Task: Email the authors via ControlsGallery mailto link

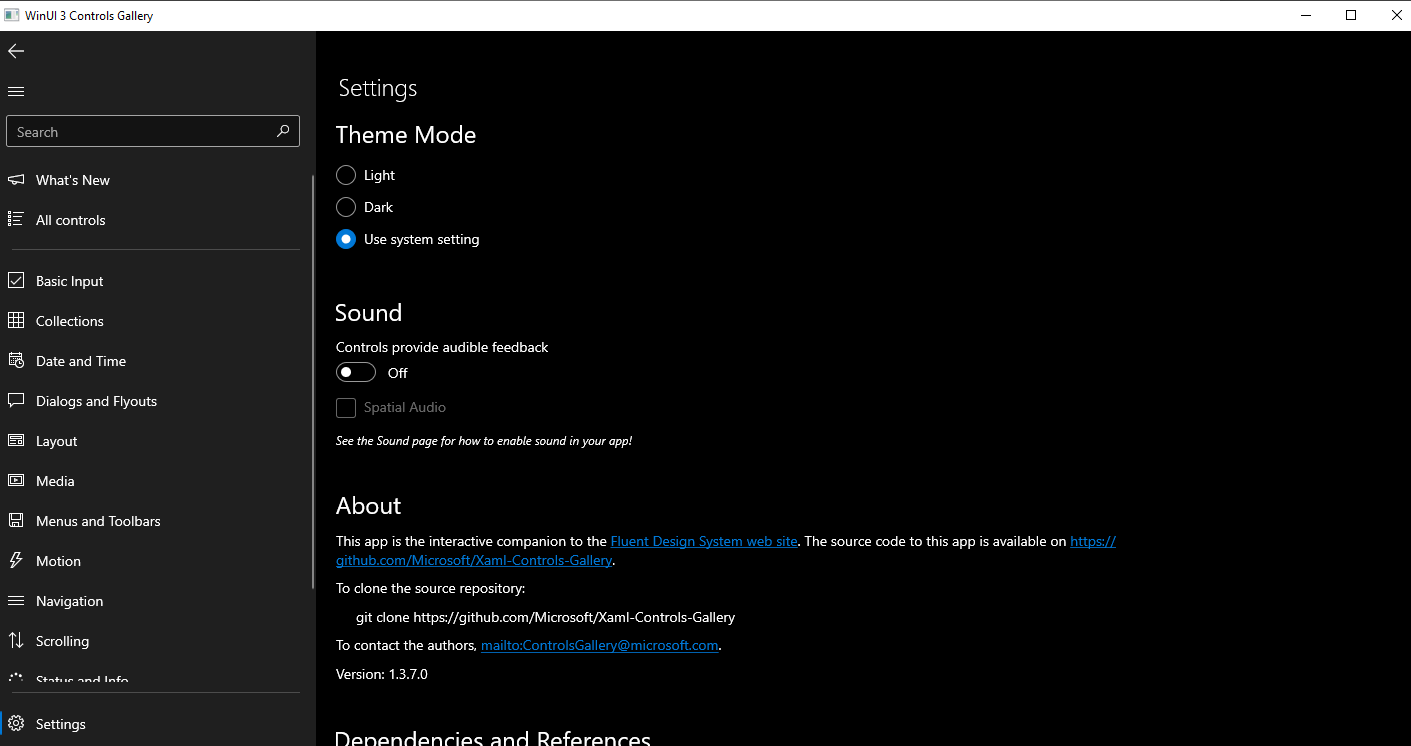Action: pos(599,645)
